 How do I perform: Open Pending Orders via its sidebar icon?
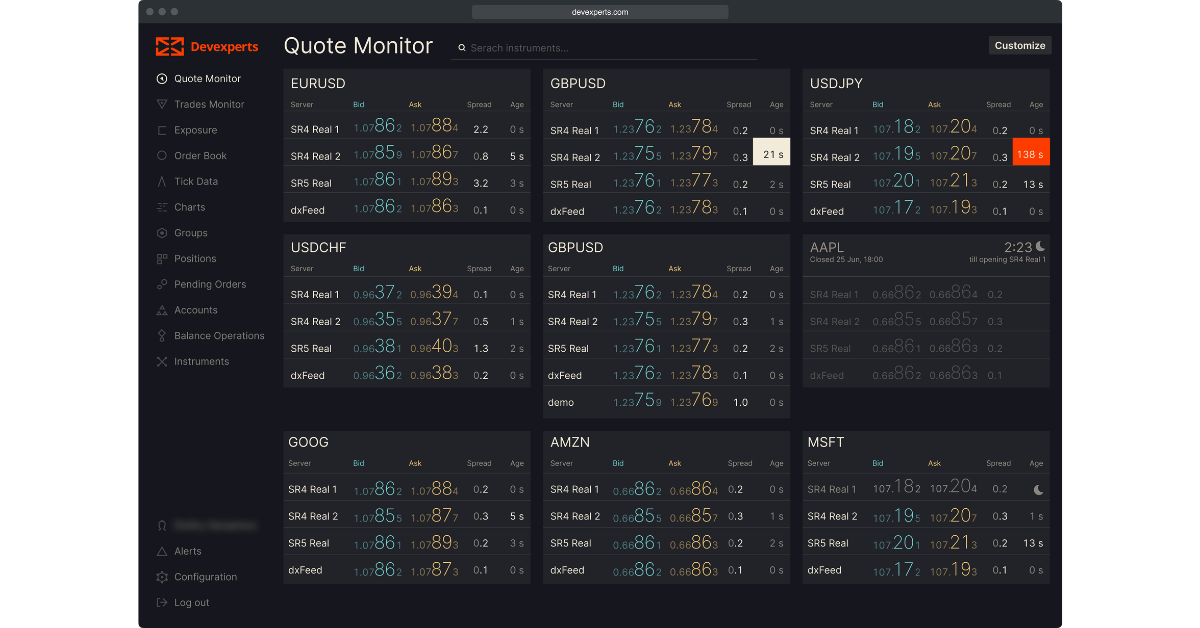162,284
